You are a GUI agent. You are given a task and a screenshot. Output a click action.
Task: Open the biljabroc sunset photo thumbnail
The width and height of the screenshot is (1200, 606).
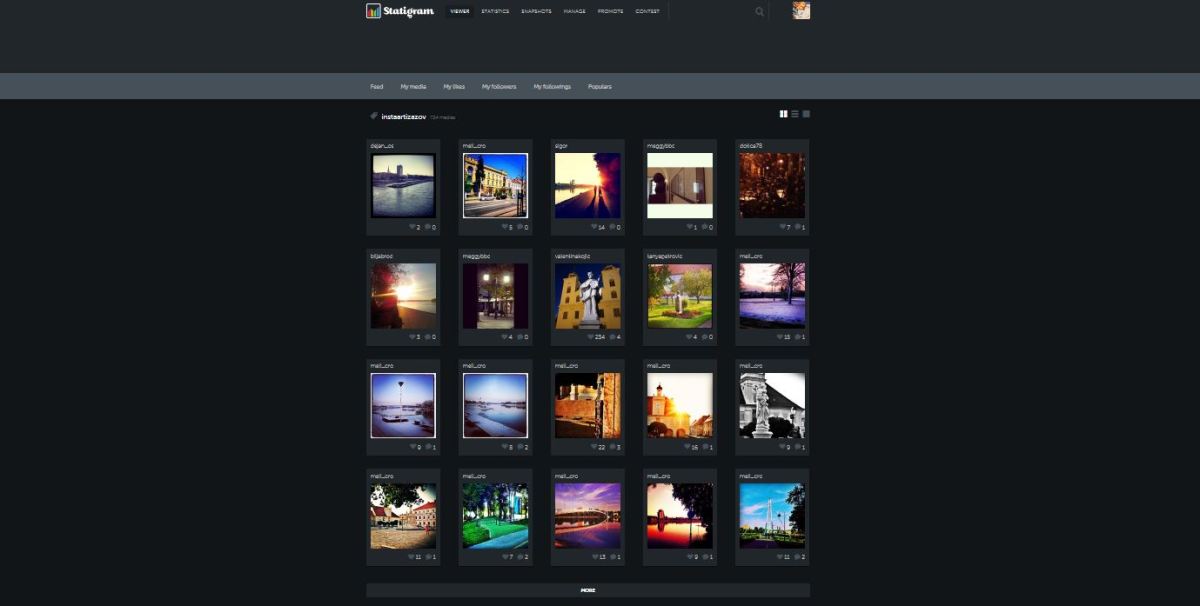[x=403, y=296]
